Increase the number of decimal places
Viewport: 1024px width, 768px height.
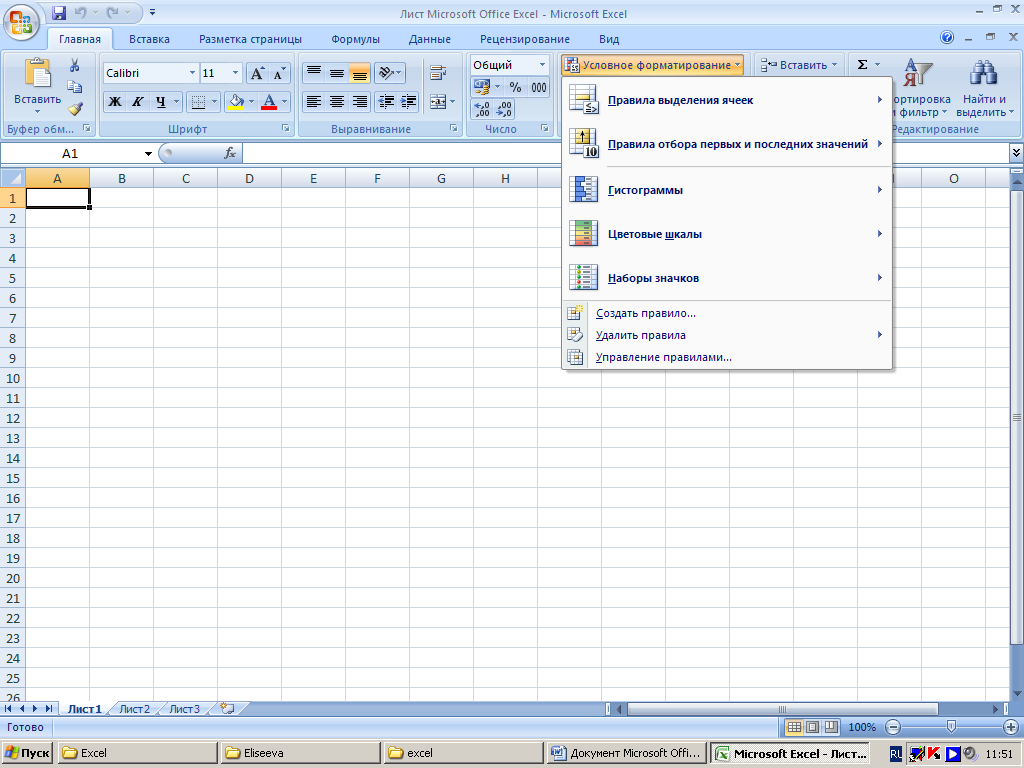[x=482, y=109]
